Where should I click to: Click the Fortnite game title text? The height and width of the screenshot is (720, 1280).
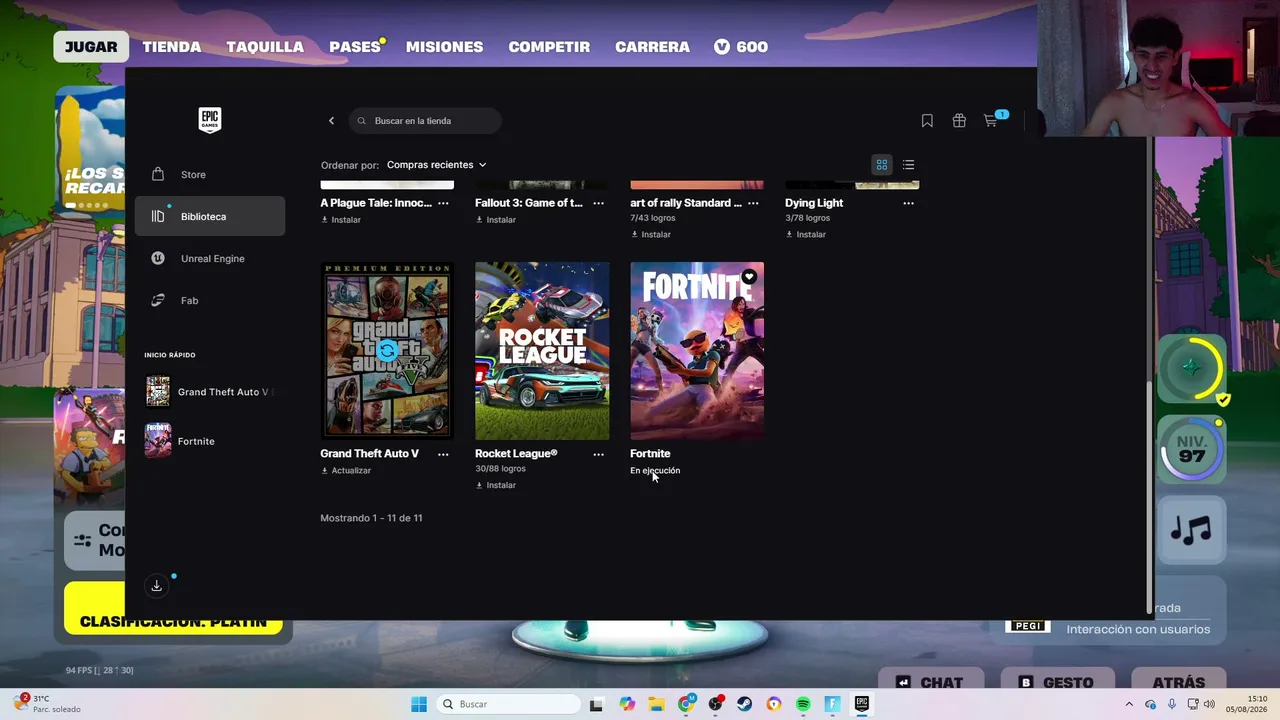click(x=650, y=454)
